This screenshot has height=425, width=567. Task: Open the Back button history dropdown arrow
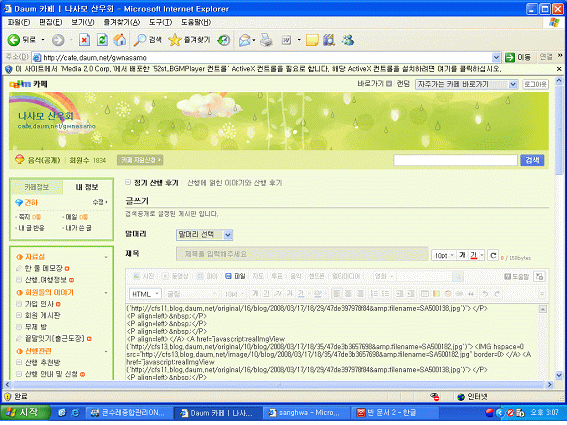point(43,40)
